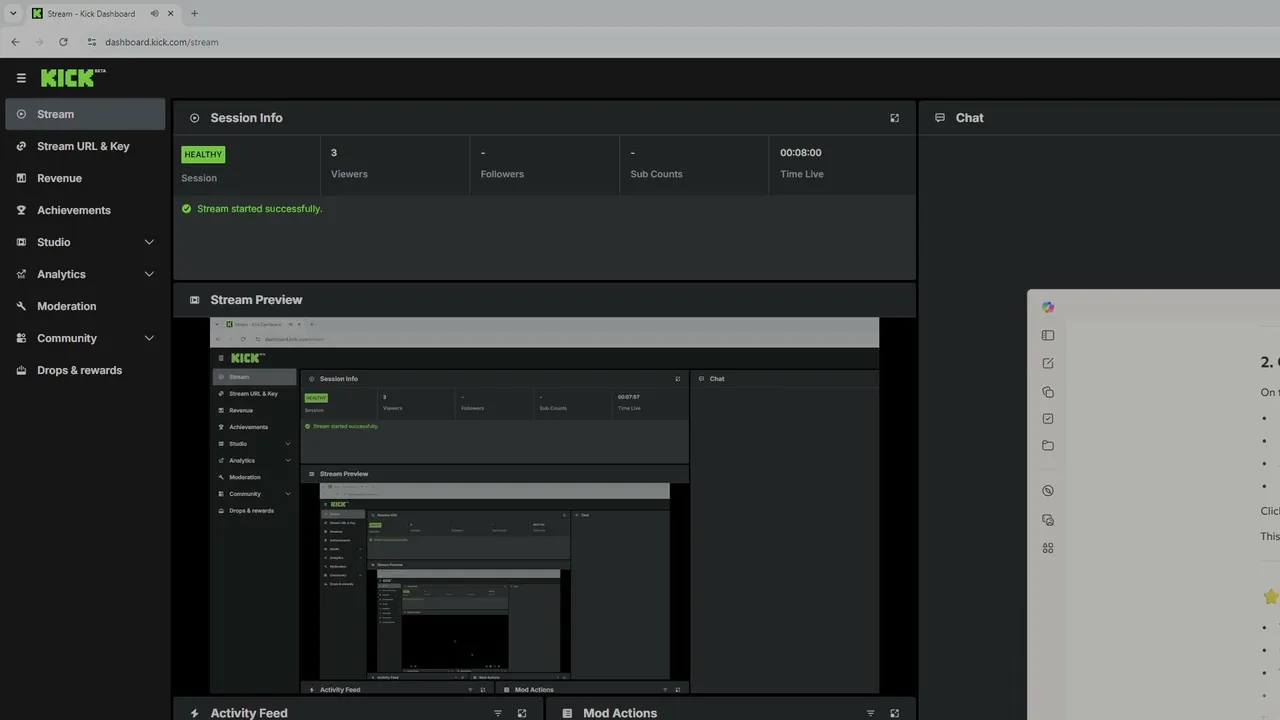Expand the Analytics submenu chevron

[x=149, y=274]
